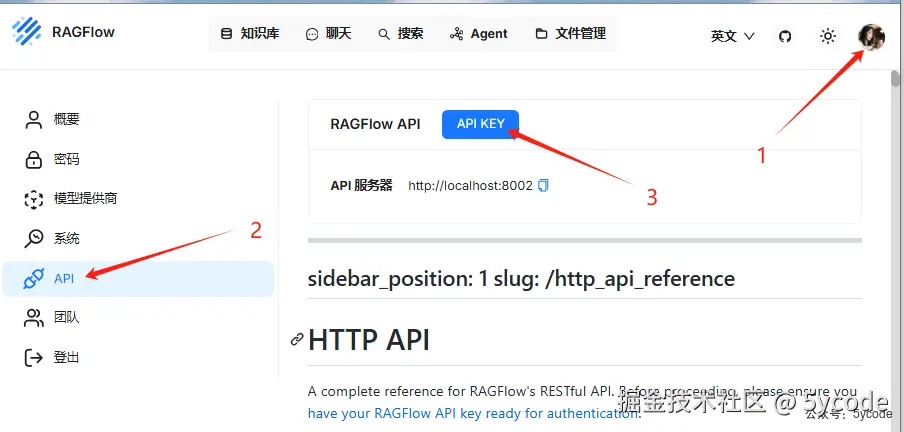Click the page vertical scrollbar thumb

point(895,77)
